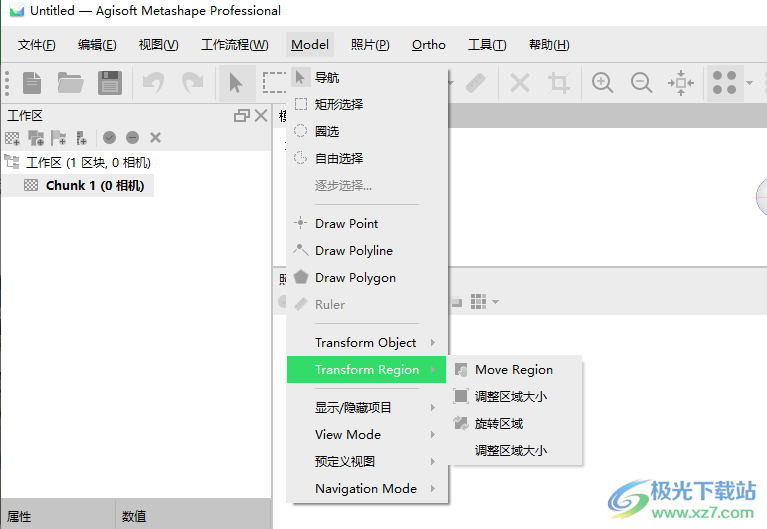Click Add Photos icon in workspace panel
The height and width of the screenshot is (529, 767).
coord(36,138)
